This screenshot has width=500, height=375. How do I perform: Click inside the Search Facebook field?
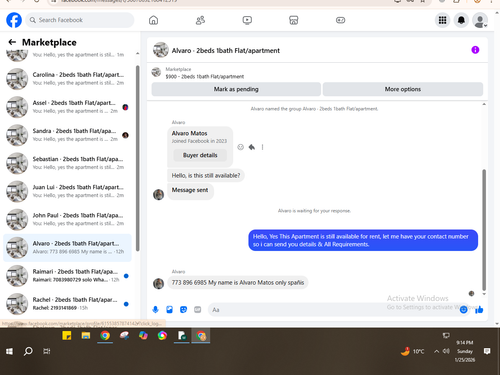click(80, 20)
